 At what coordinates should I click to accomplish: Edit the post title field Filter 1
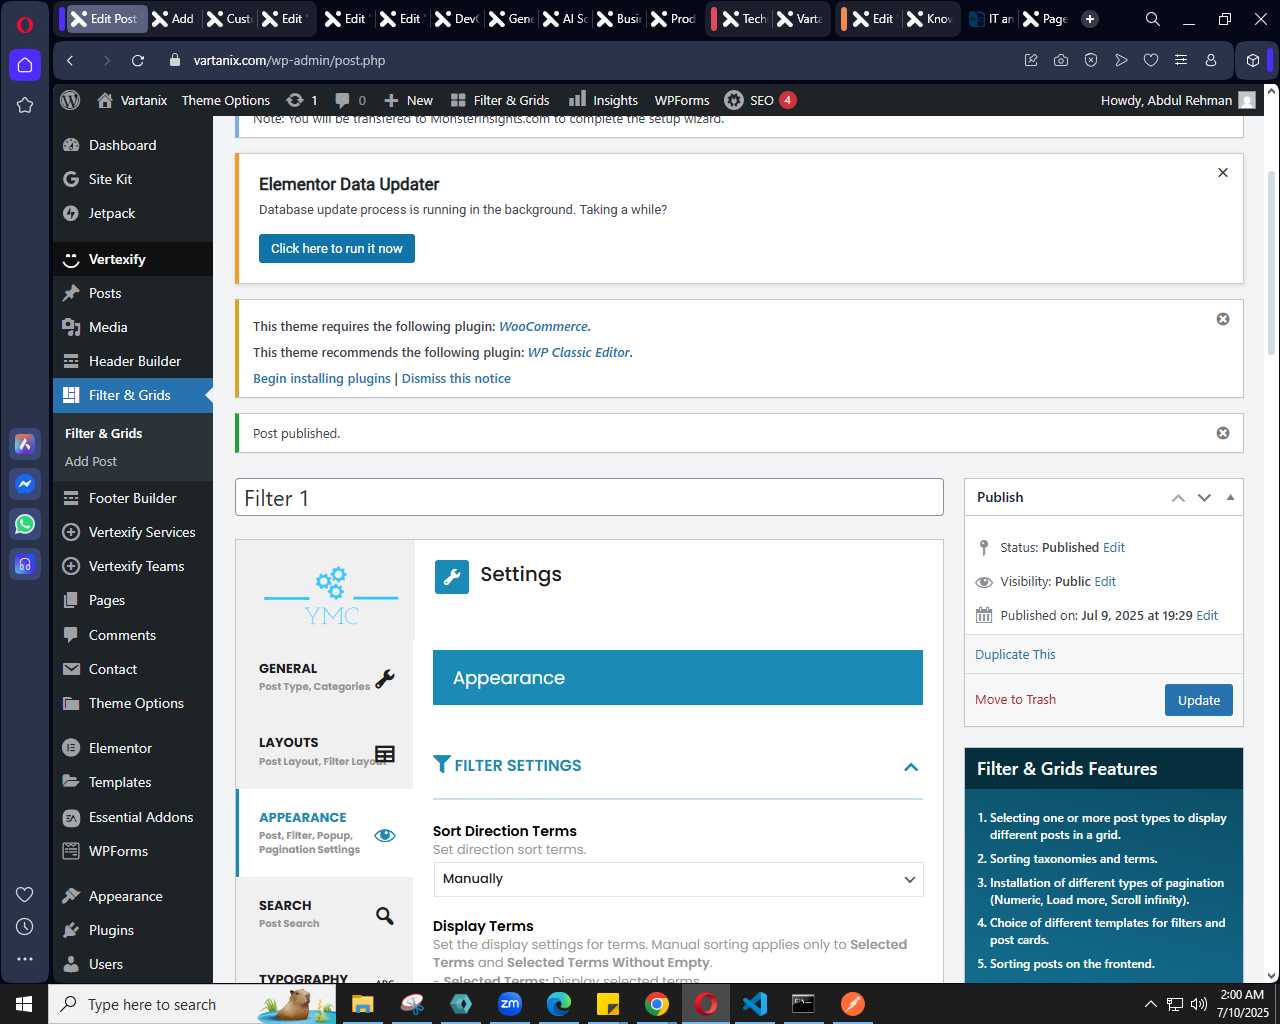(x=589, y=497)
